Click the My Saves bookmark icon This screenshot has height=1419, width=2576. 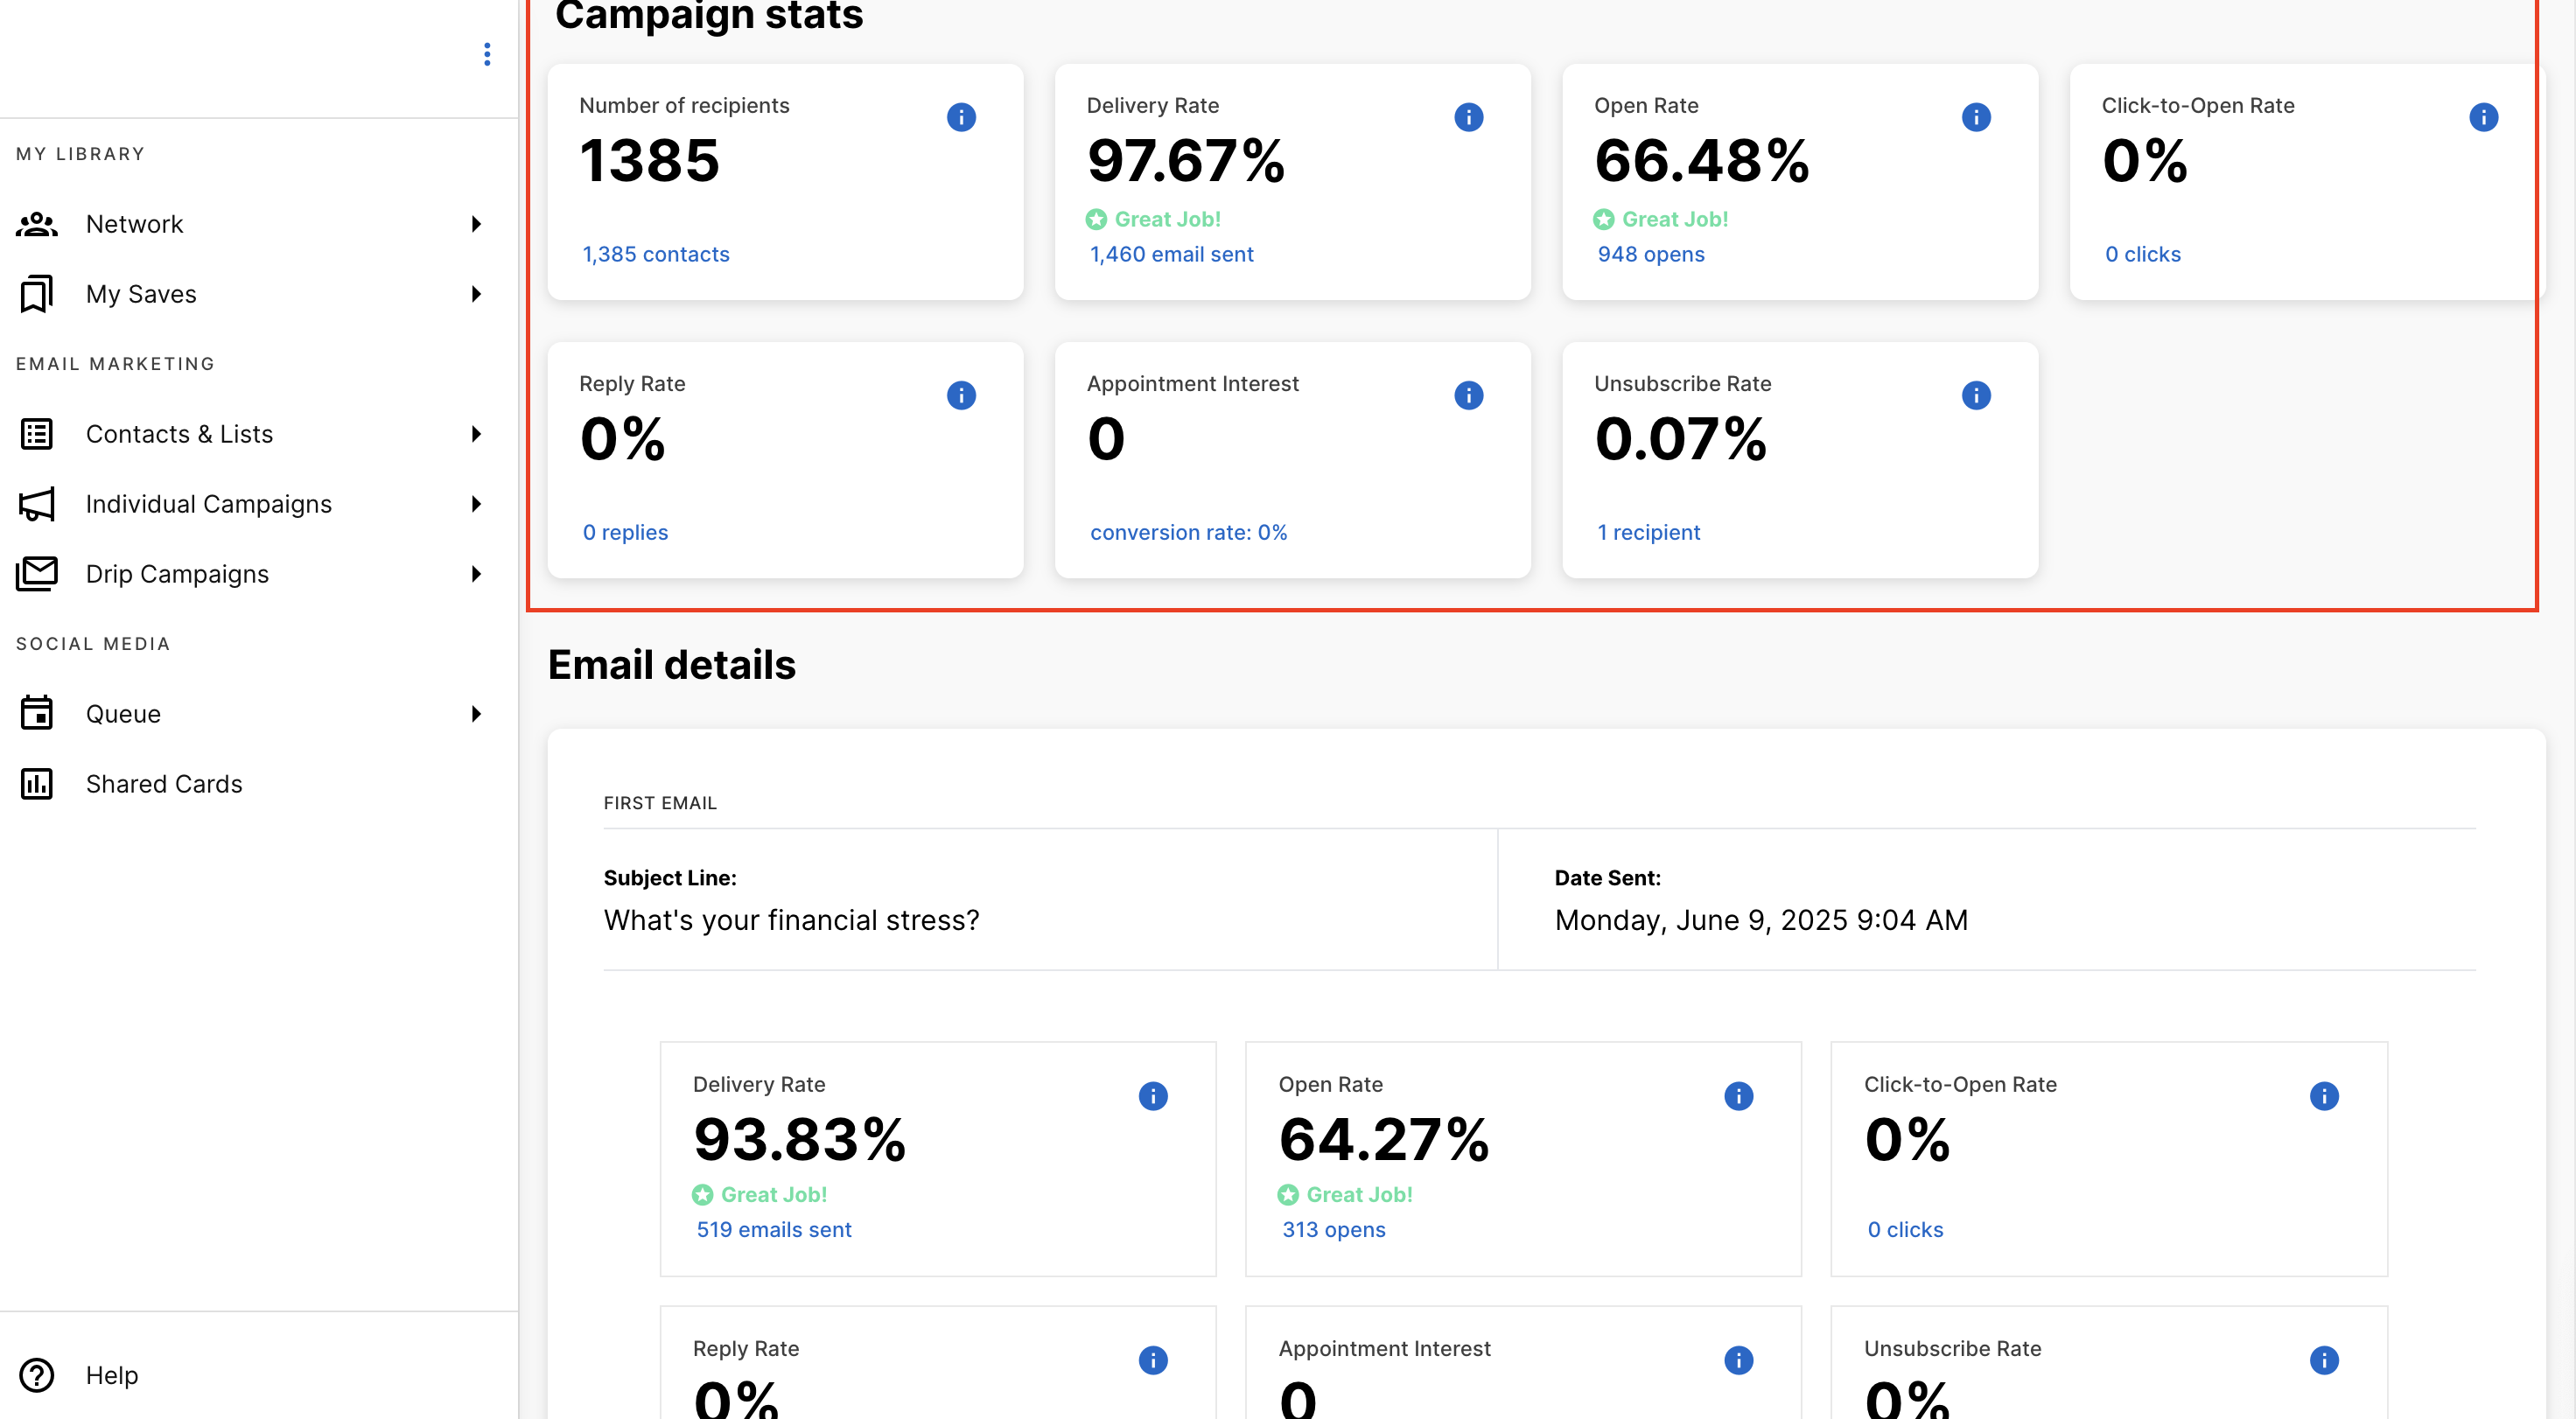click(37, 294)
